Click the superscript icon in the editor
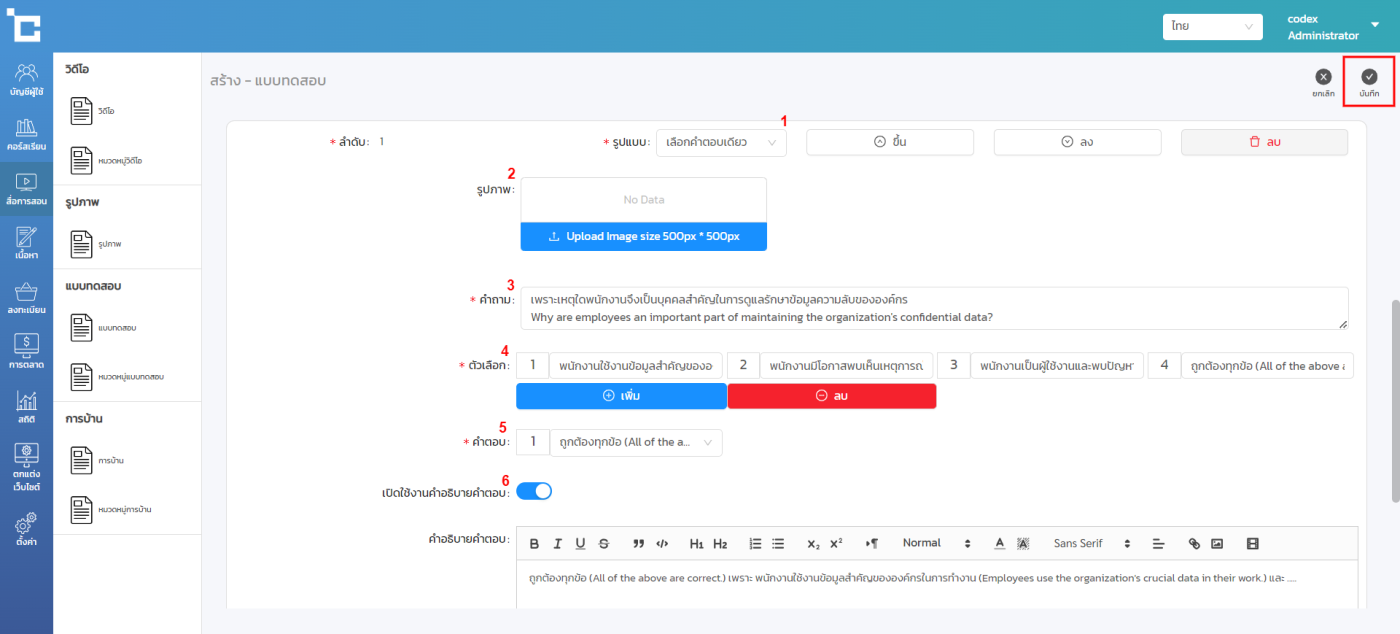The width and height of the screenshot is (1400, 634). pyautogui.click(x=836, y=544)
